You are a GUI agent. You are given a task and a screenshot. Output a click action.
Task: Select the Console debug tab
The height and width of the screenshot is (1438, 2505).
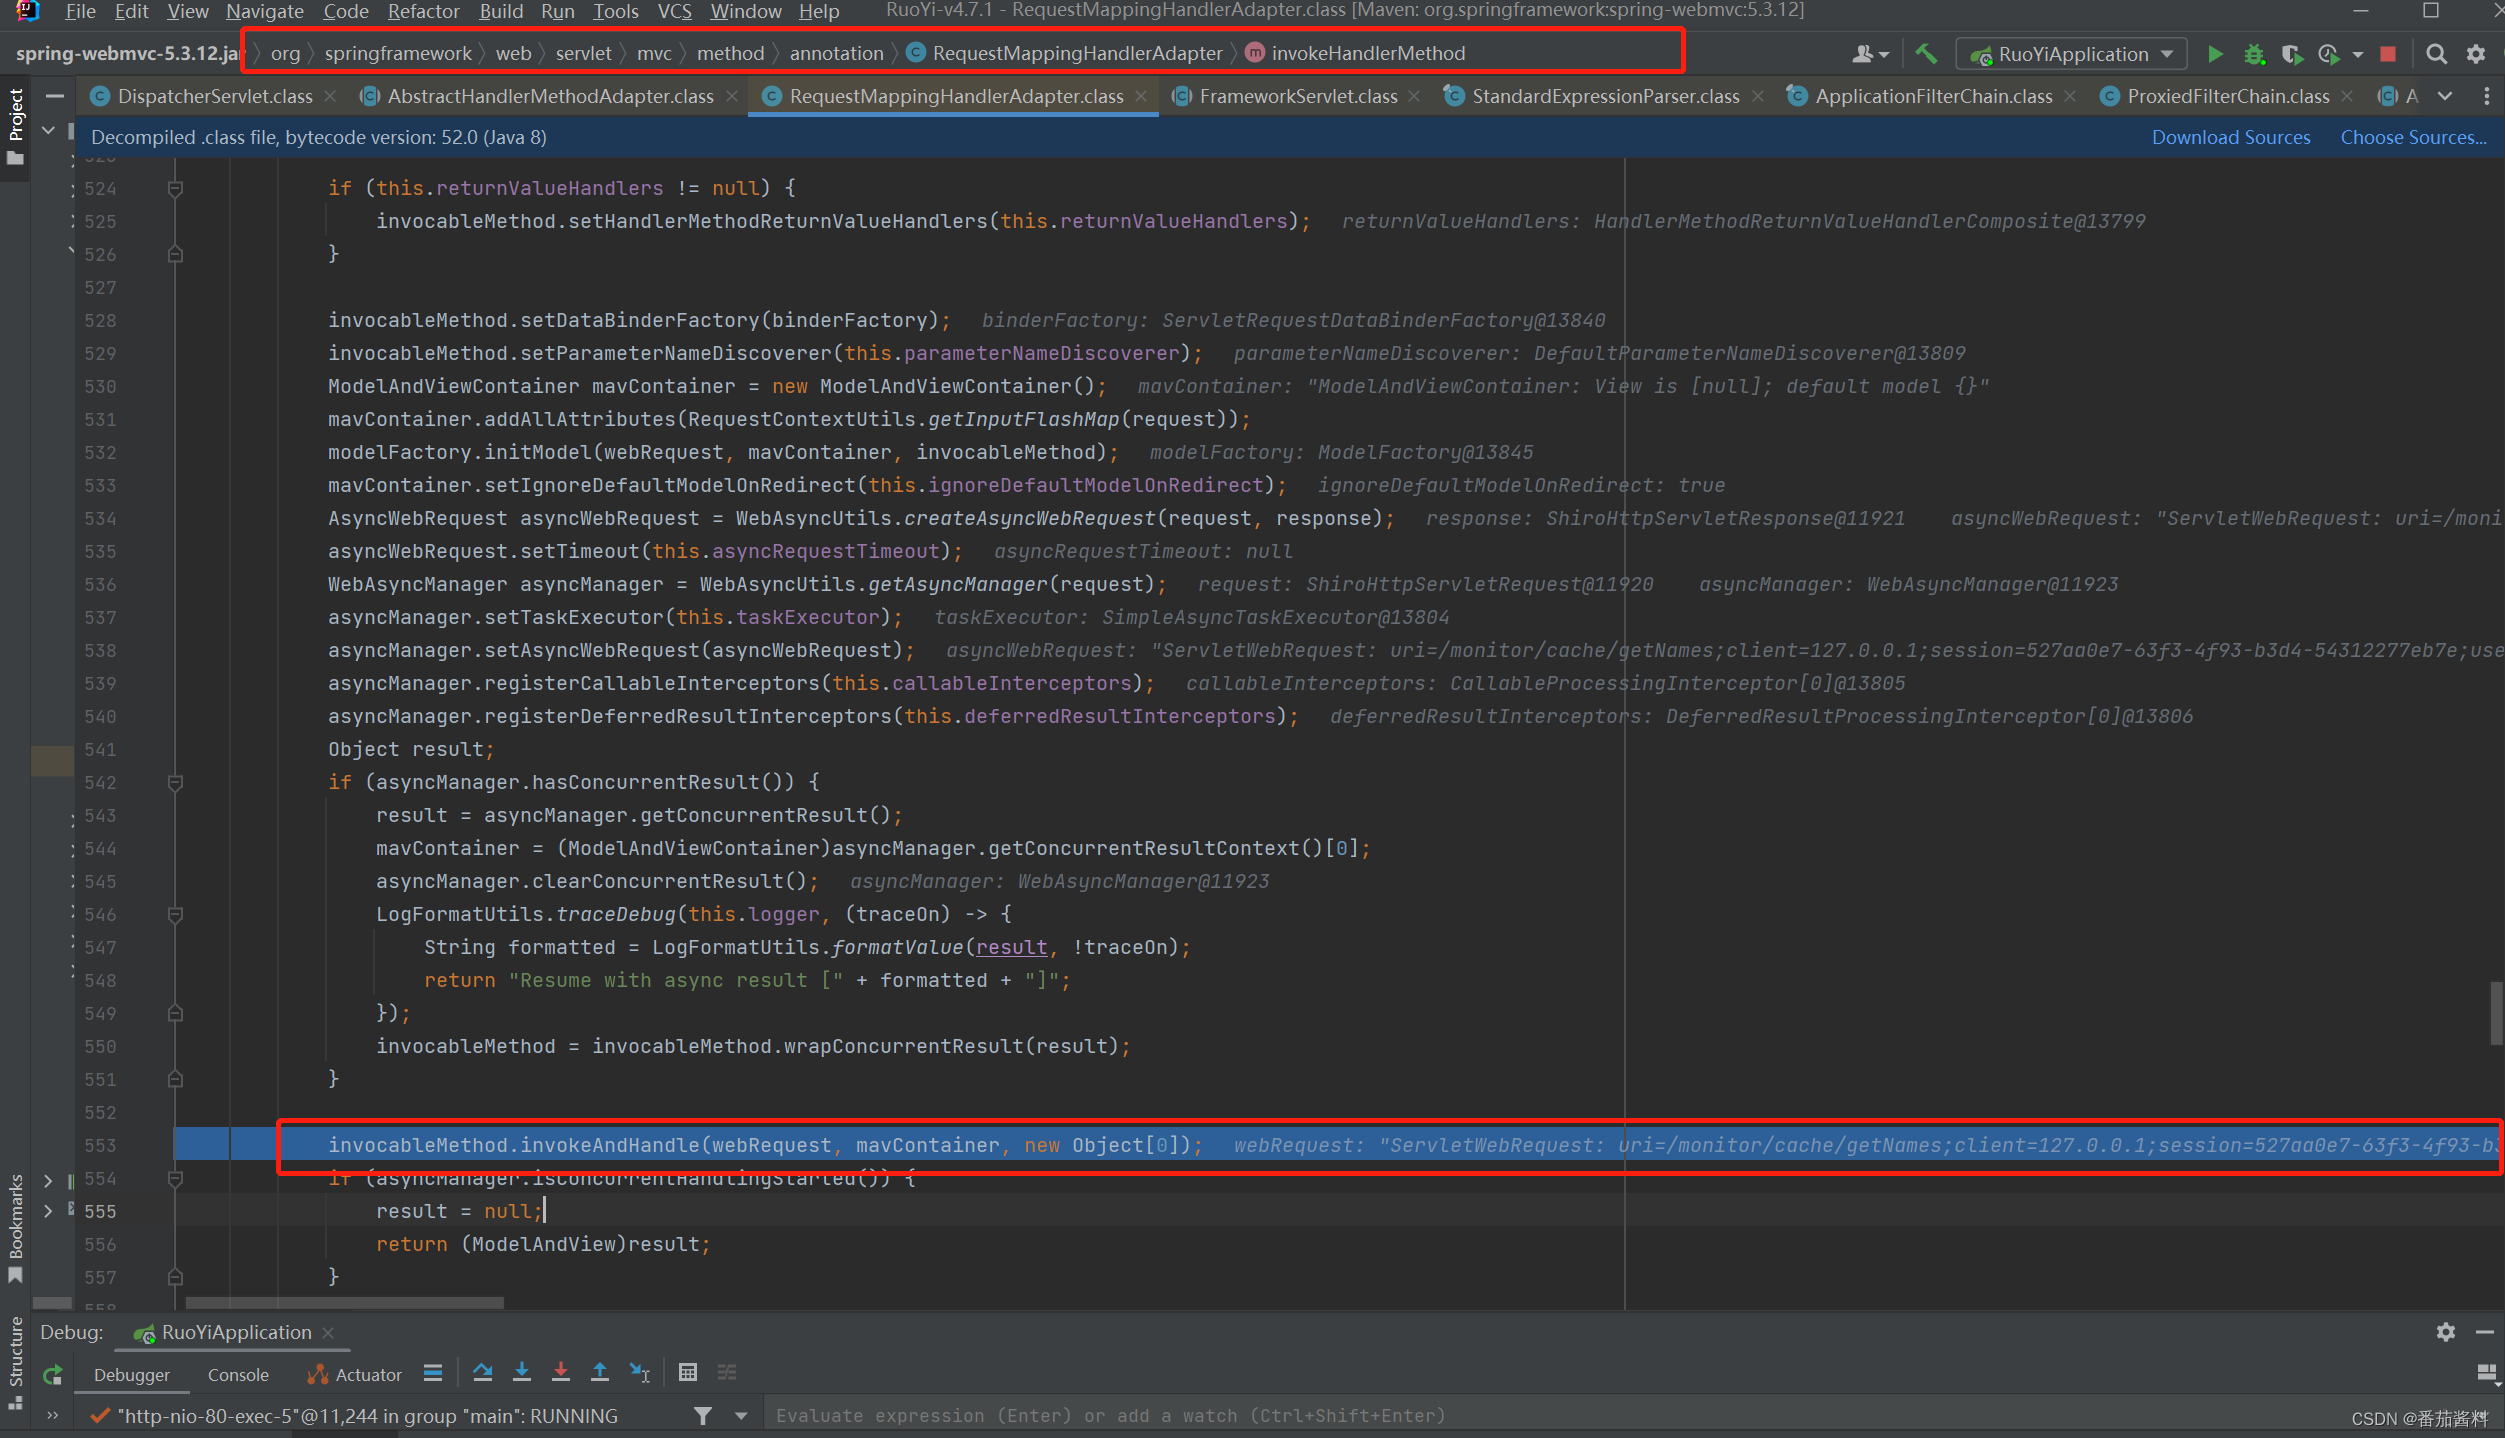[x=238, y=1375]
